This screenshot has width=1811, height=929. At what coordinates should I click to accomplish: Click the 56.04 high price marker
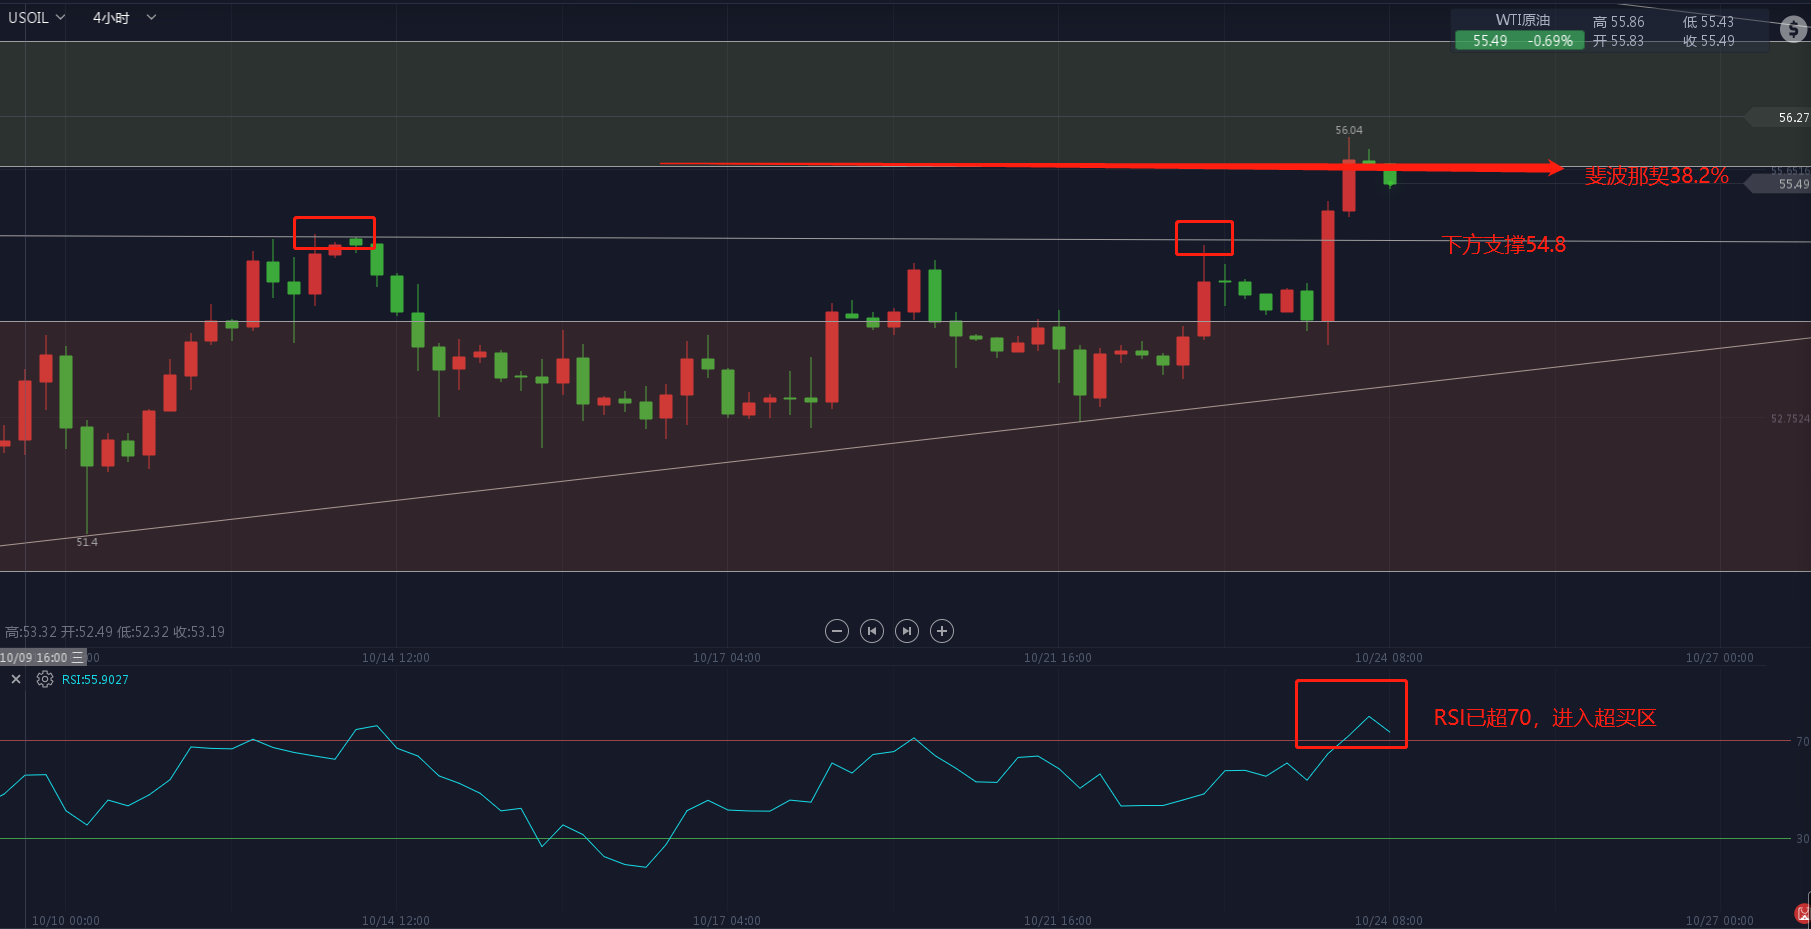point(1349,130)
